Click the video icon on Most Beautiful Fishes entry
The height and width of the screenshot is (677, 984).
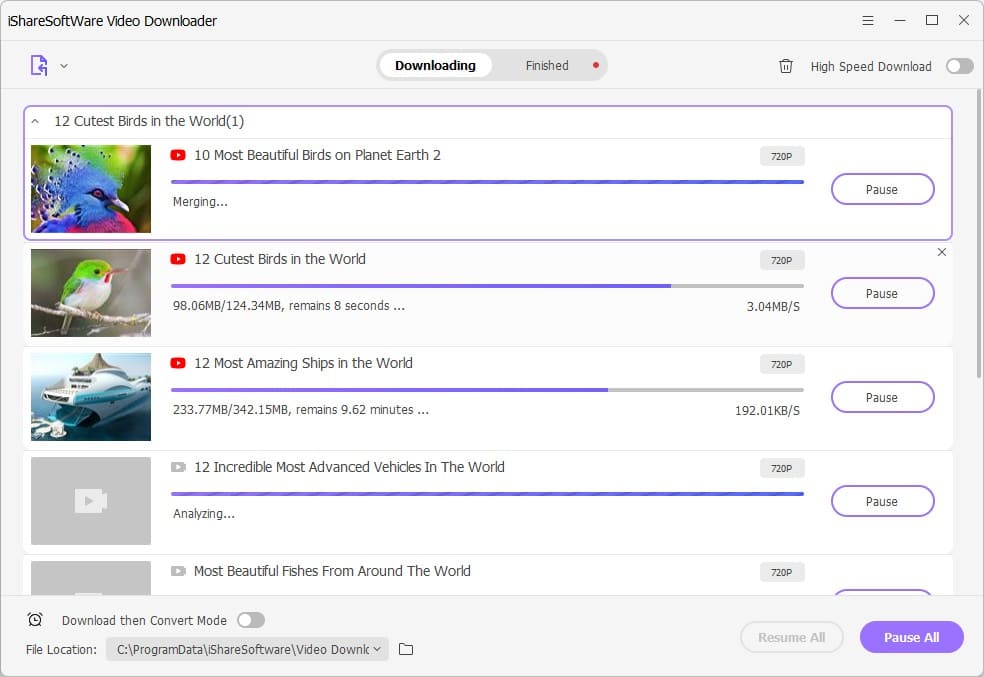pyautogui.click(x=178, y=571)
